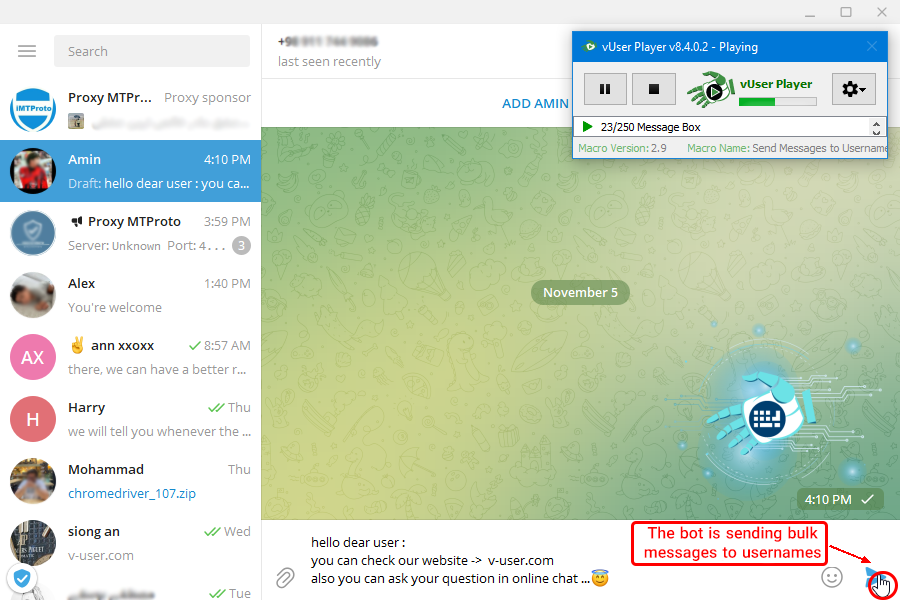
Task: Click the Mohammad avatar photo
Action: click(x=33, y=481)
